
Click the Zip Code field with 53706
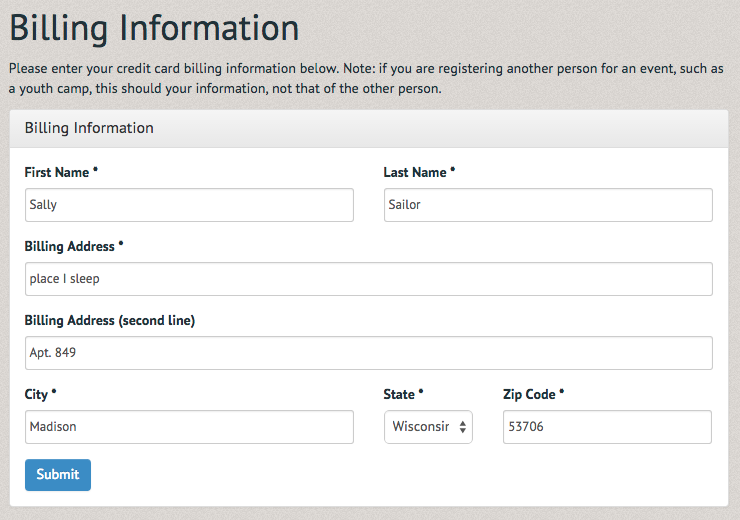[607, 427]
